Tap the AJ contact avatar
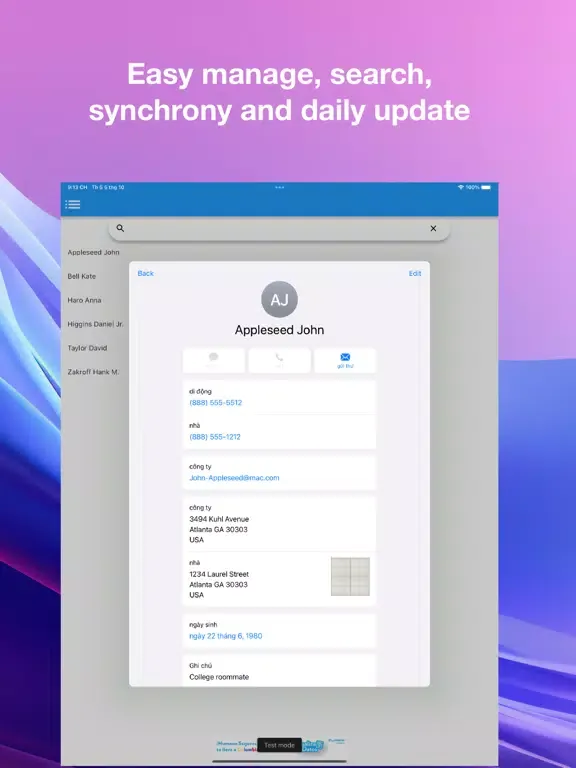This screenshot has height=768, width=576. [x=279, y=299]
